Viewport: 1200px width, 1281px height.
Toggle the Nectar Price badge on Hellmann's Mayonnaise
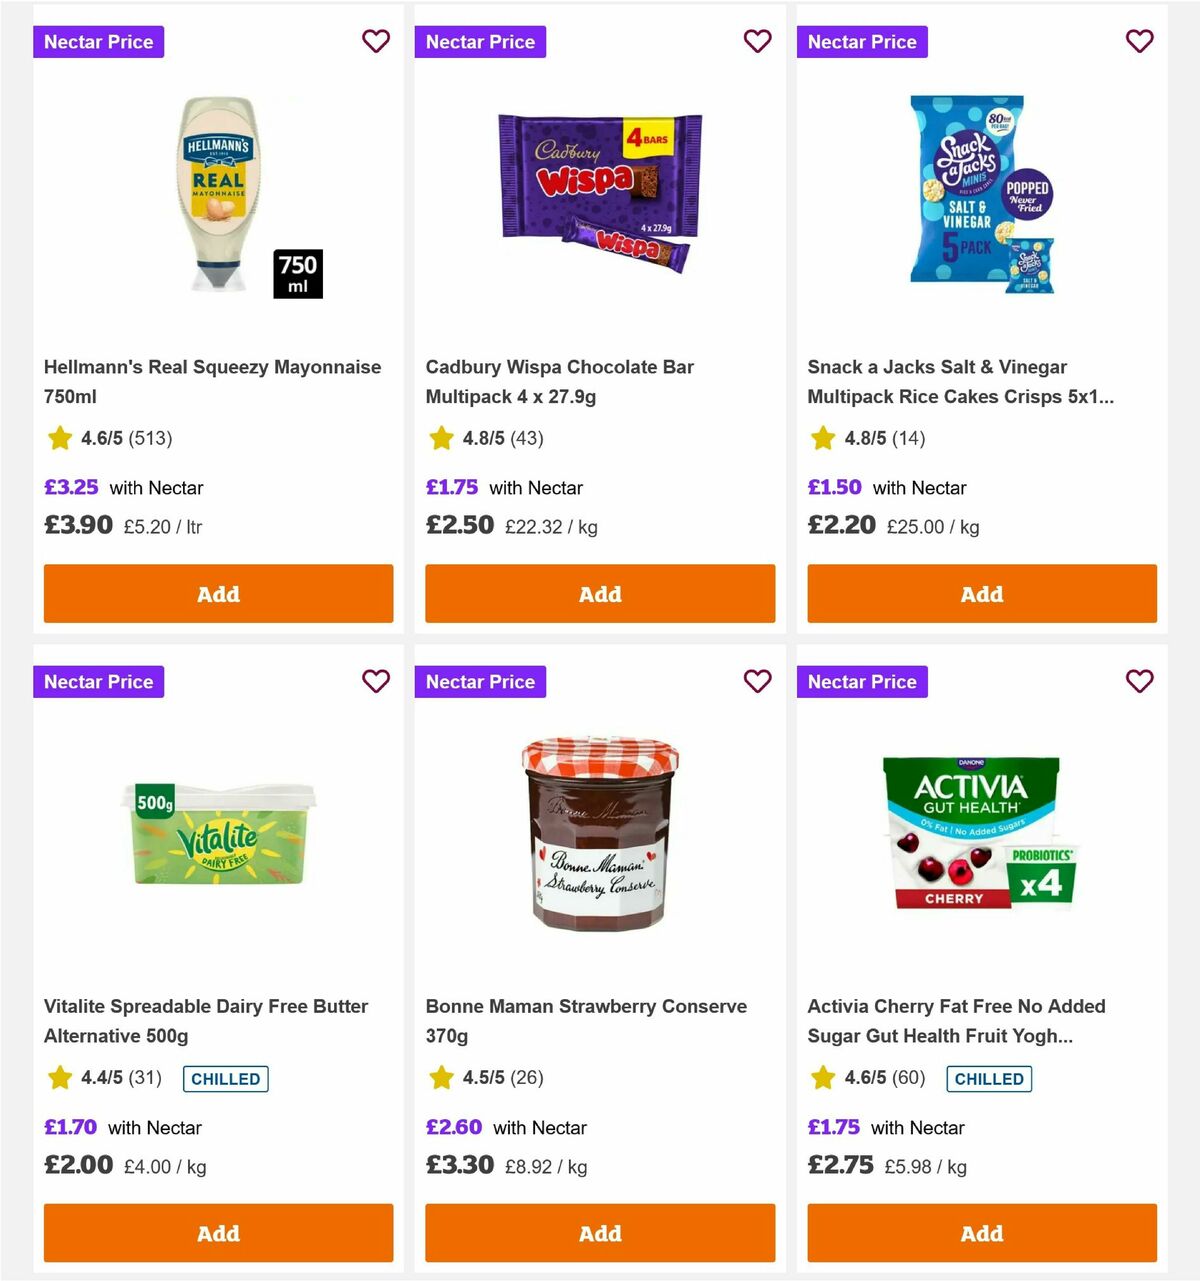coord(98,41)
